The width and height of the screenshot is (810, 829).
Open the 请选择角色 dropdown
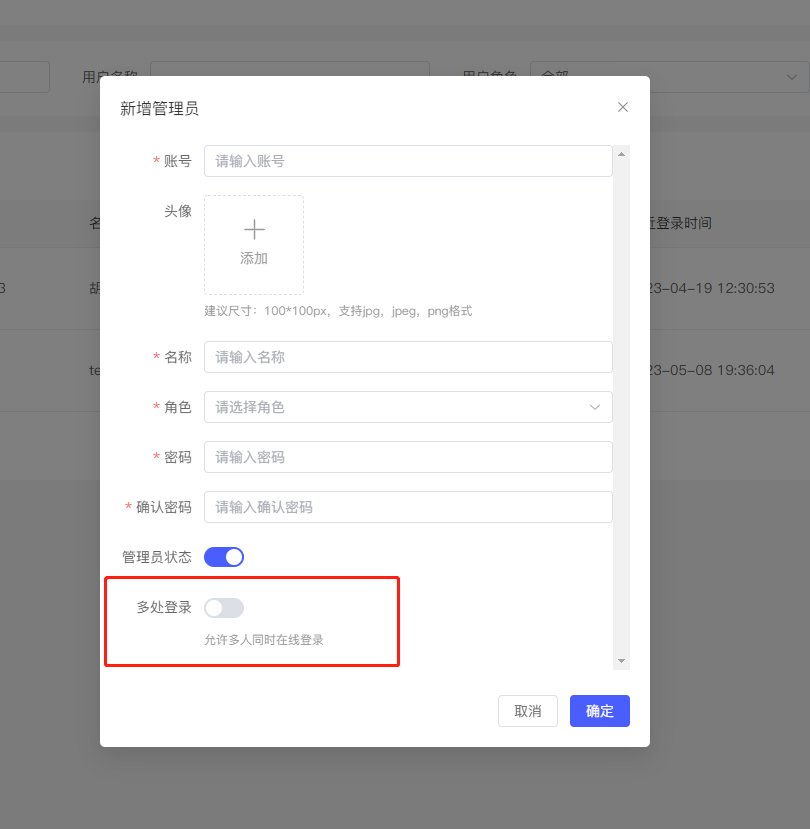[x=408, y=407]
